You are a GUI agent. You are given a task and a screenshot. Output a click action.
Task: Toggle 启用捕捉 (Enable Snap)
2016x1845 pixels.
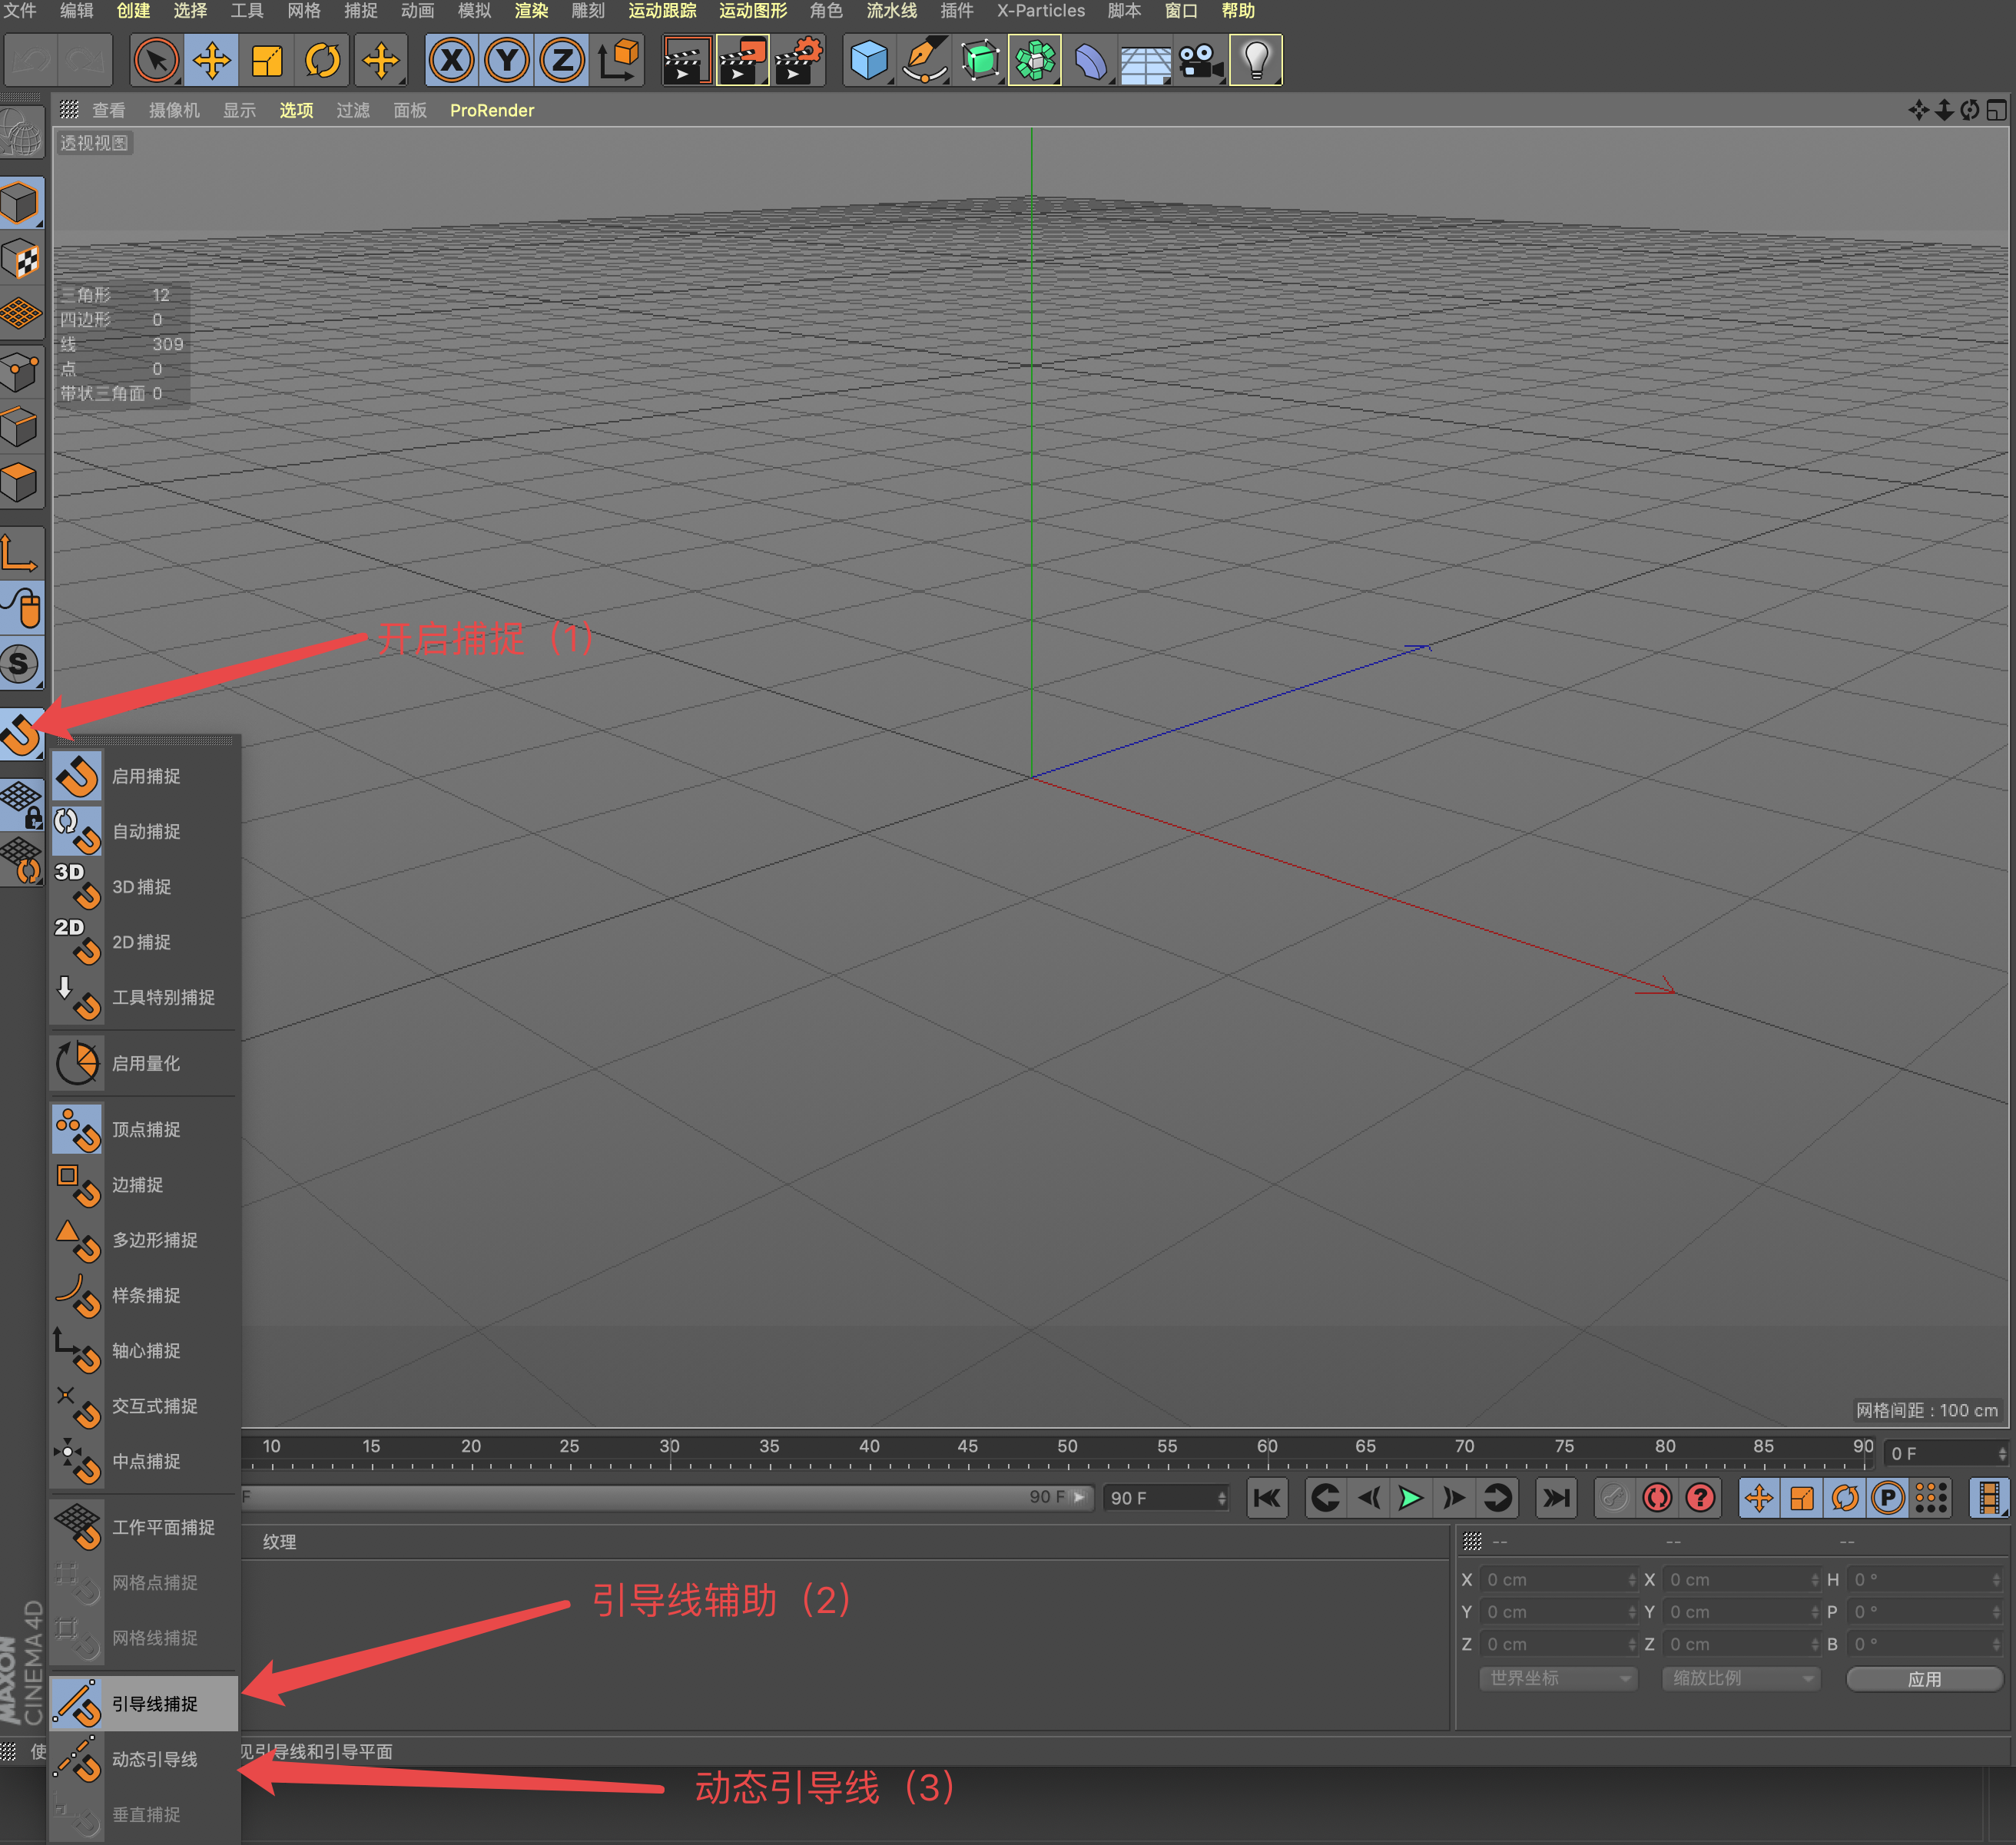143,776
